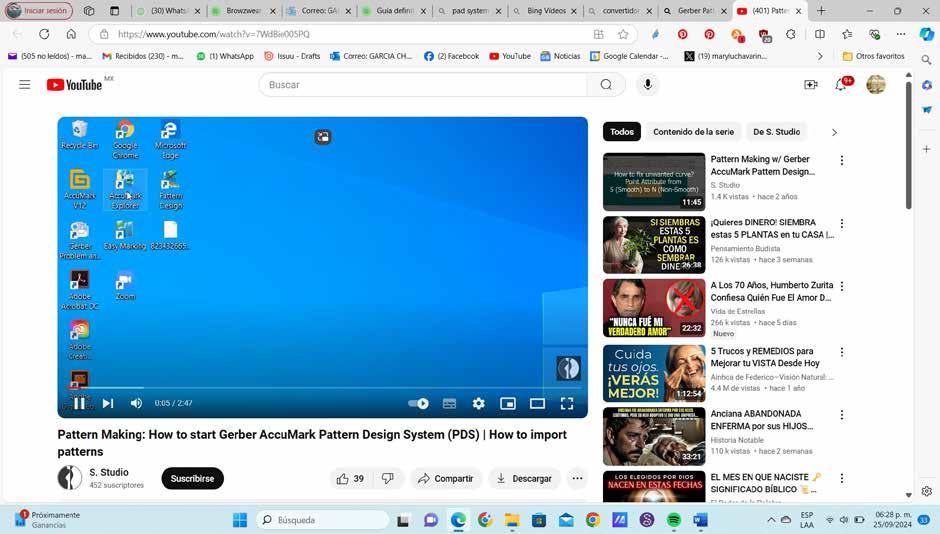940x534 pixels.
Task: Show hidden system tray icons
Action: click(771, 520)
